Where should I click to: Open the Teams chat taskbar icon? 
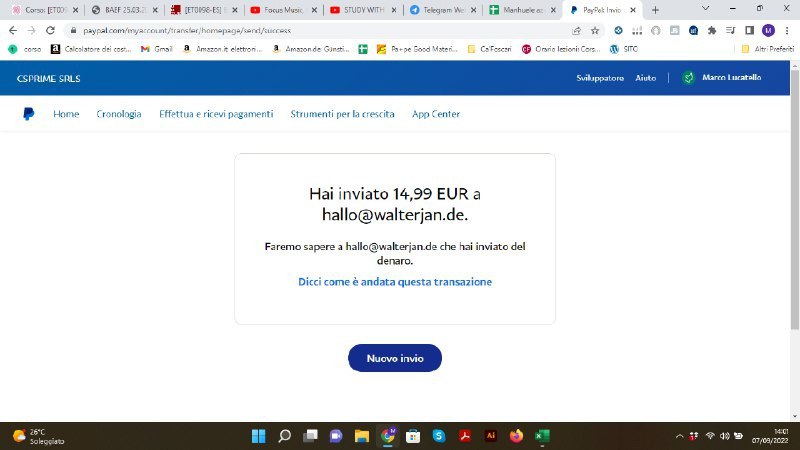click(336, 436)
